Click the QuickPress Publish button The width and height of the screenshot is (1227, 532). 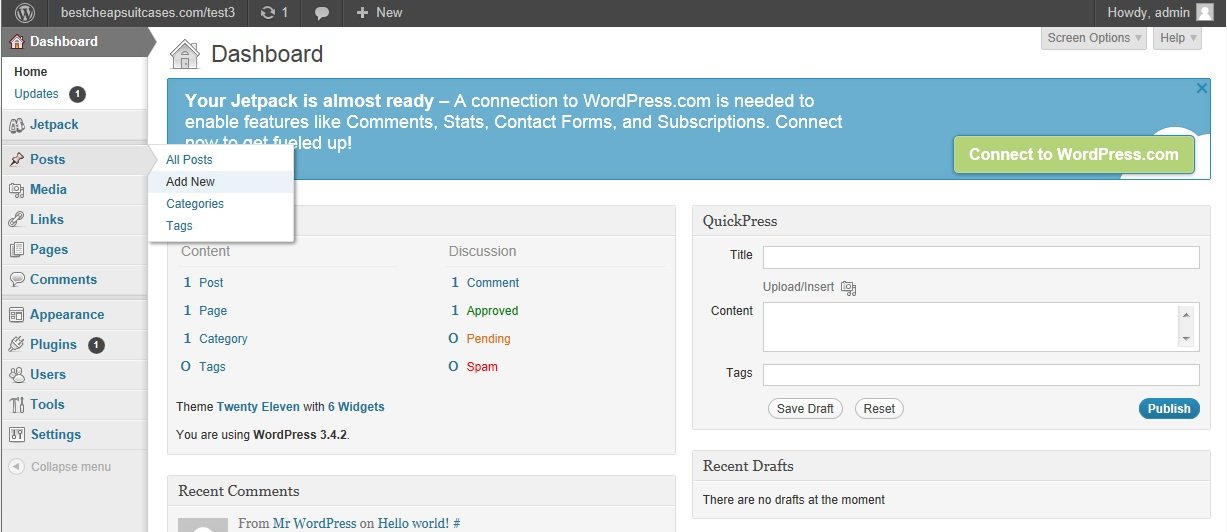pos(1169,408)
